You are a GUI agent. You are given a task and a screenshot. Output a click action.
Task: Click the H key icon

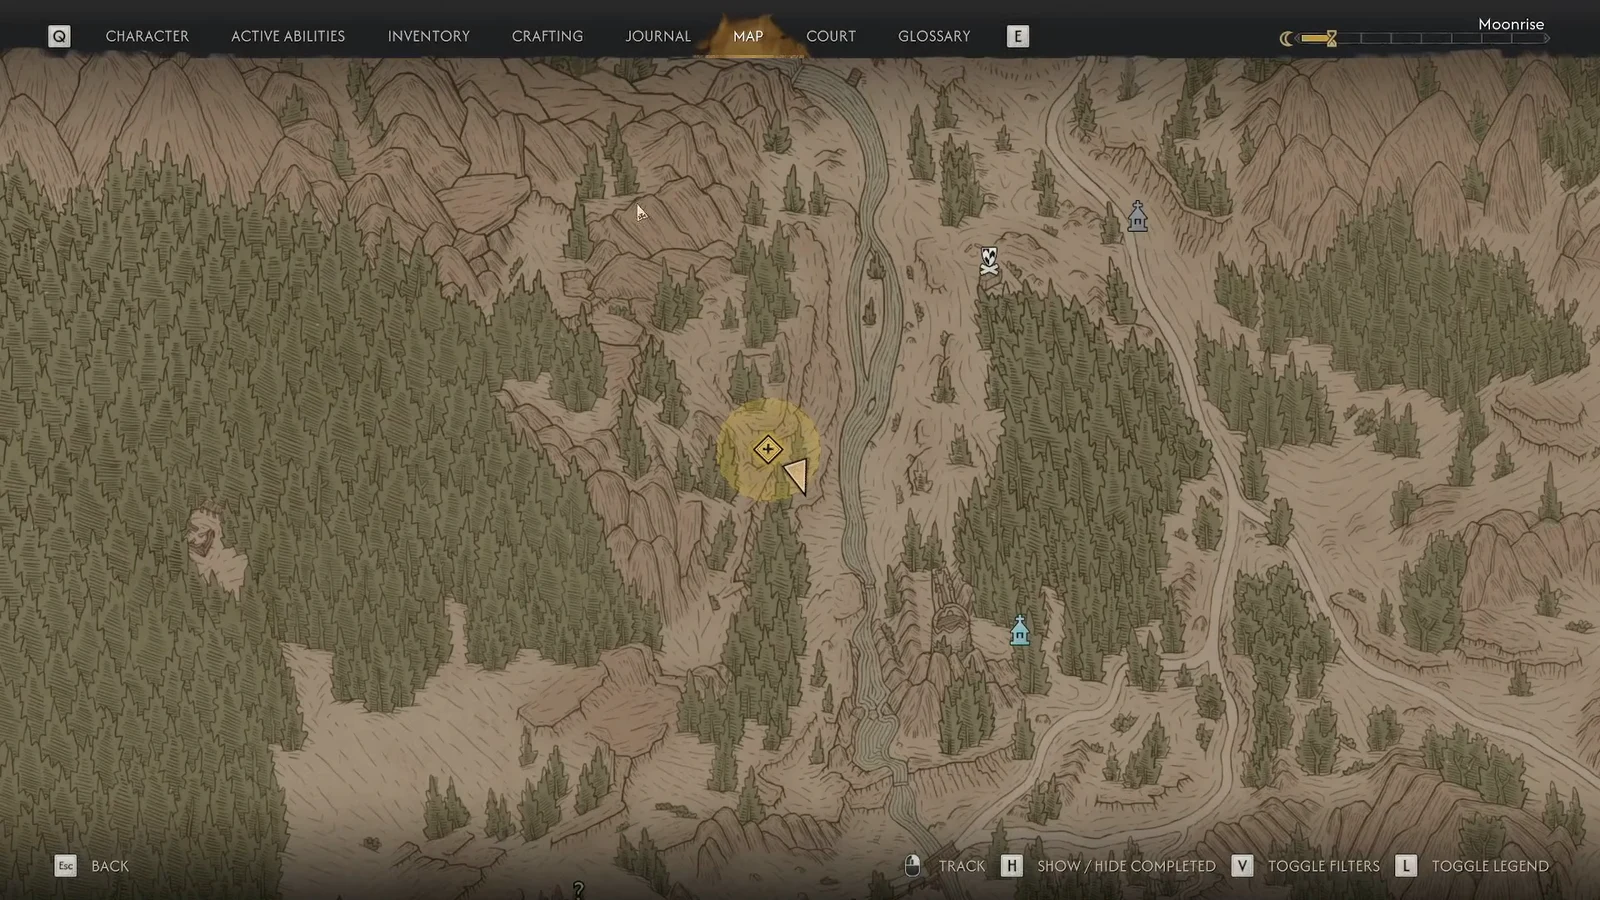tap(1011, 866)
